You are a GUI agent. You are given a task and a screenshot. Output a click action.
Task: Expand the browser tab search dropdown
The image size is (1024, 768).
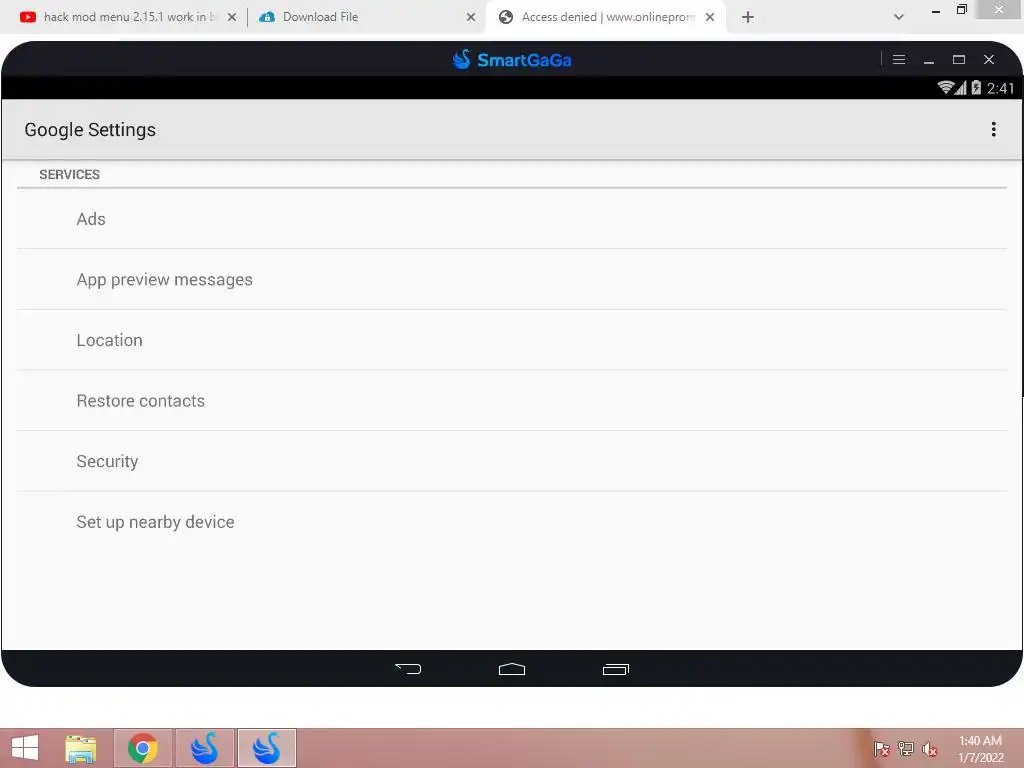(x=899, y=17)
